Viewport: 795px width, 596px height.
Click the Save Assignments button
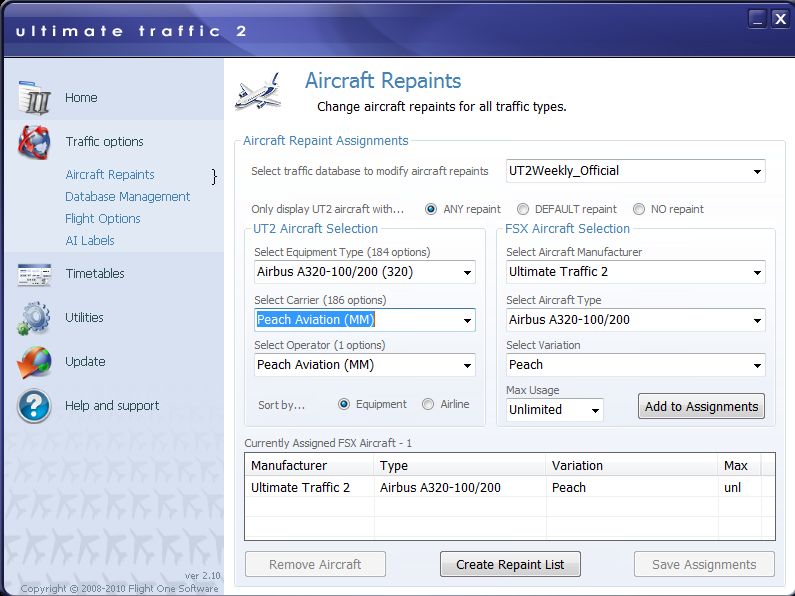click(x=704, y=564)
